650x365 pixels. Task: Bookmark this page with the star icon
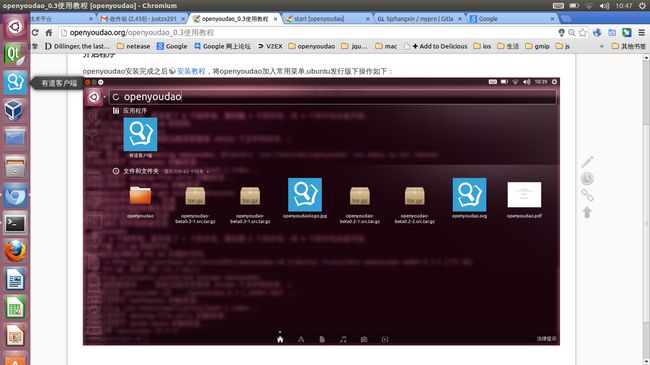[583, 32]
